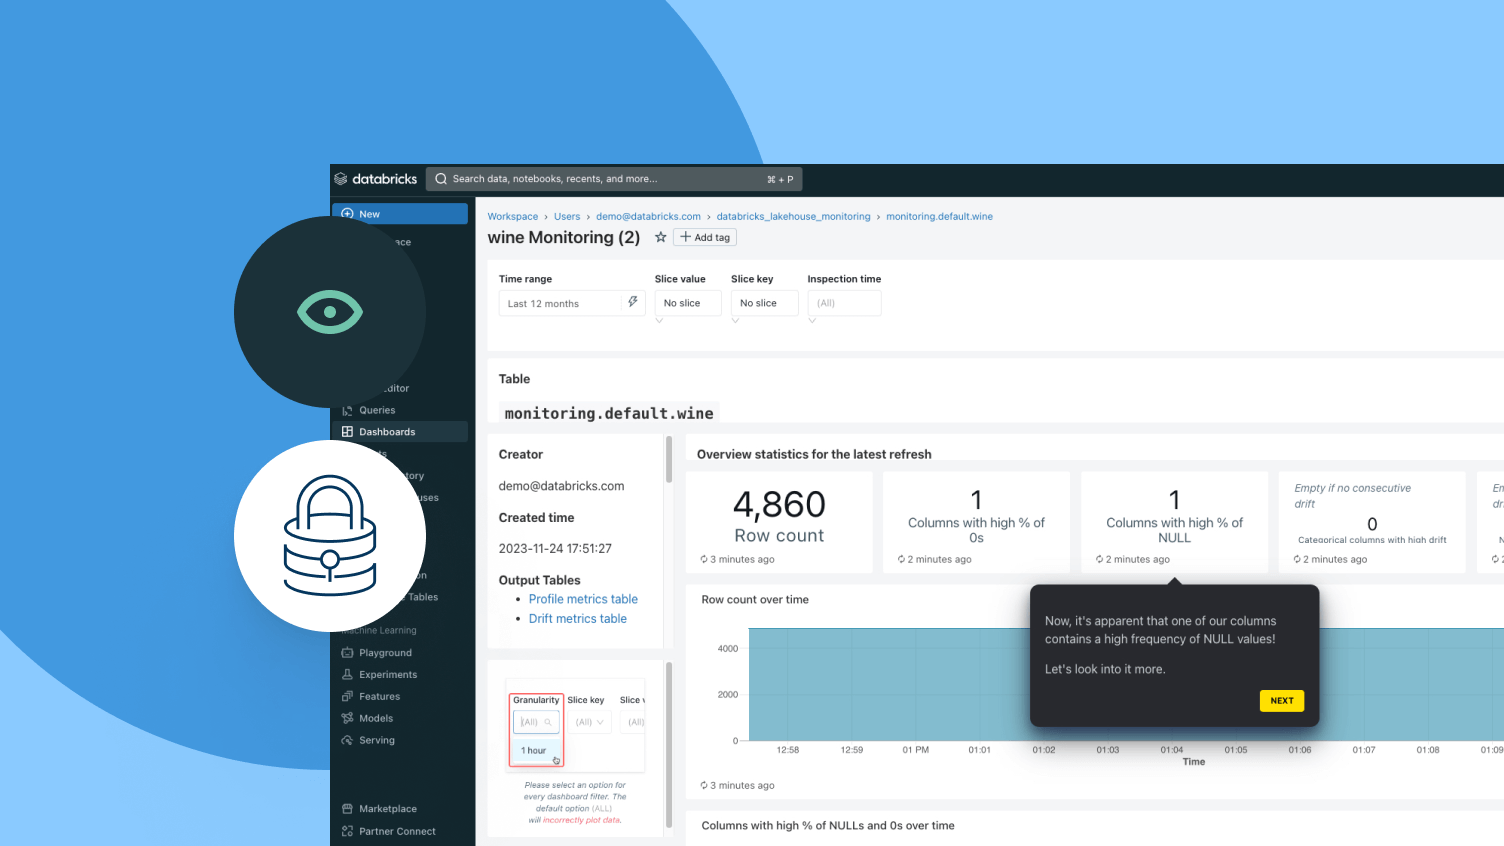
Task: Select Queries in the sidebar menu
Action: pos(377,410)
